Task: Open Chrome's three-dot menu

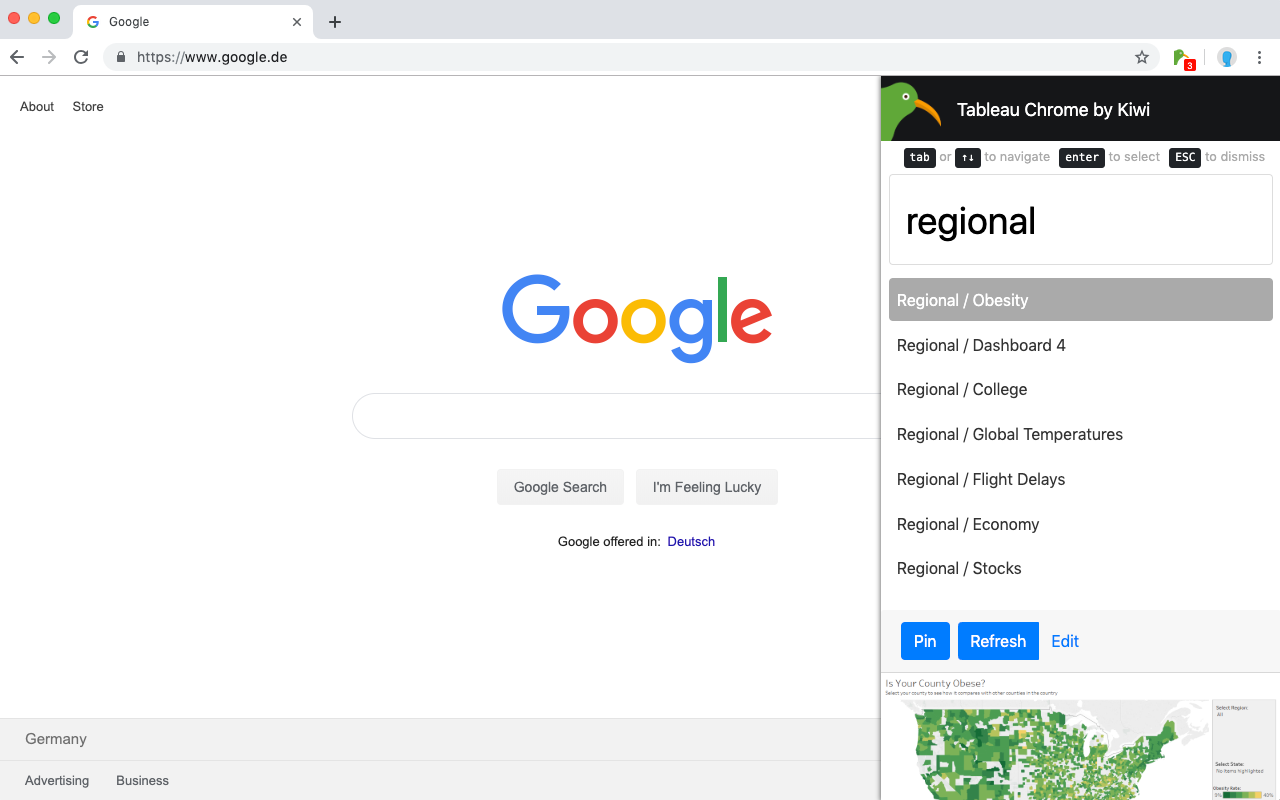Action: tap(1259, 57)
